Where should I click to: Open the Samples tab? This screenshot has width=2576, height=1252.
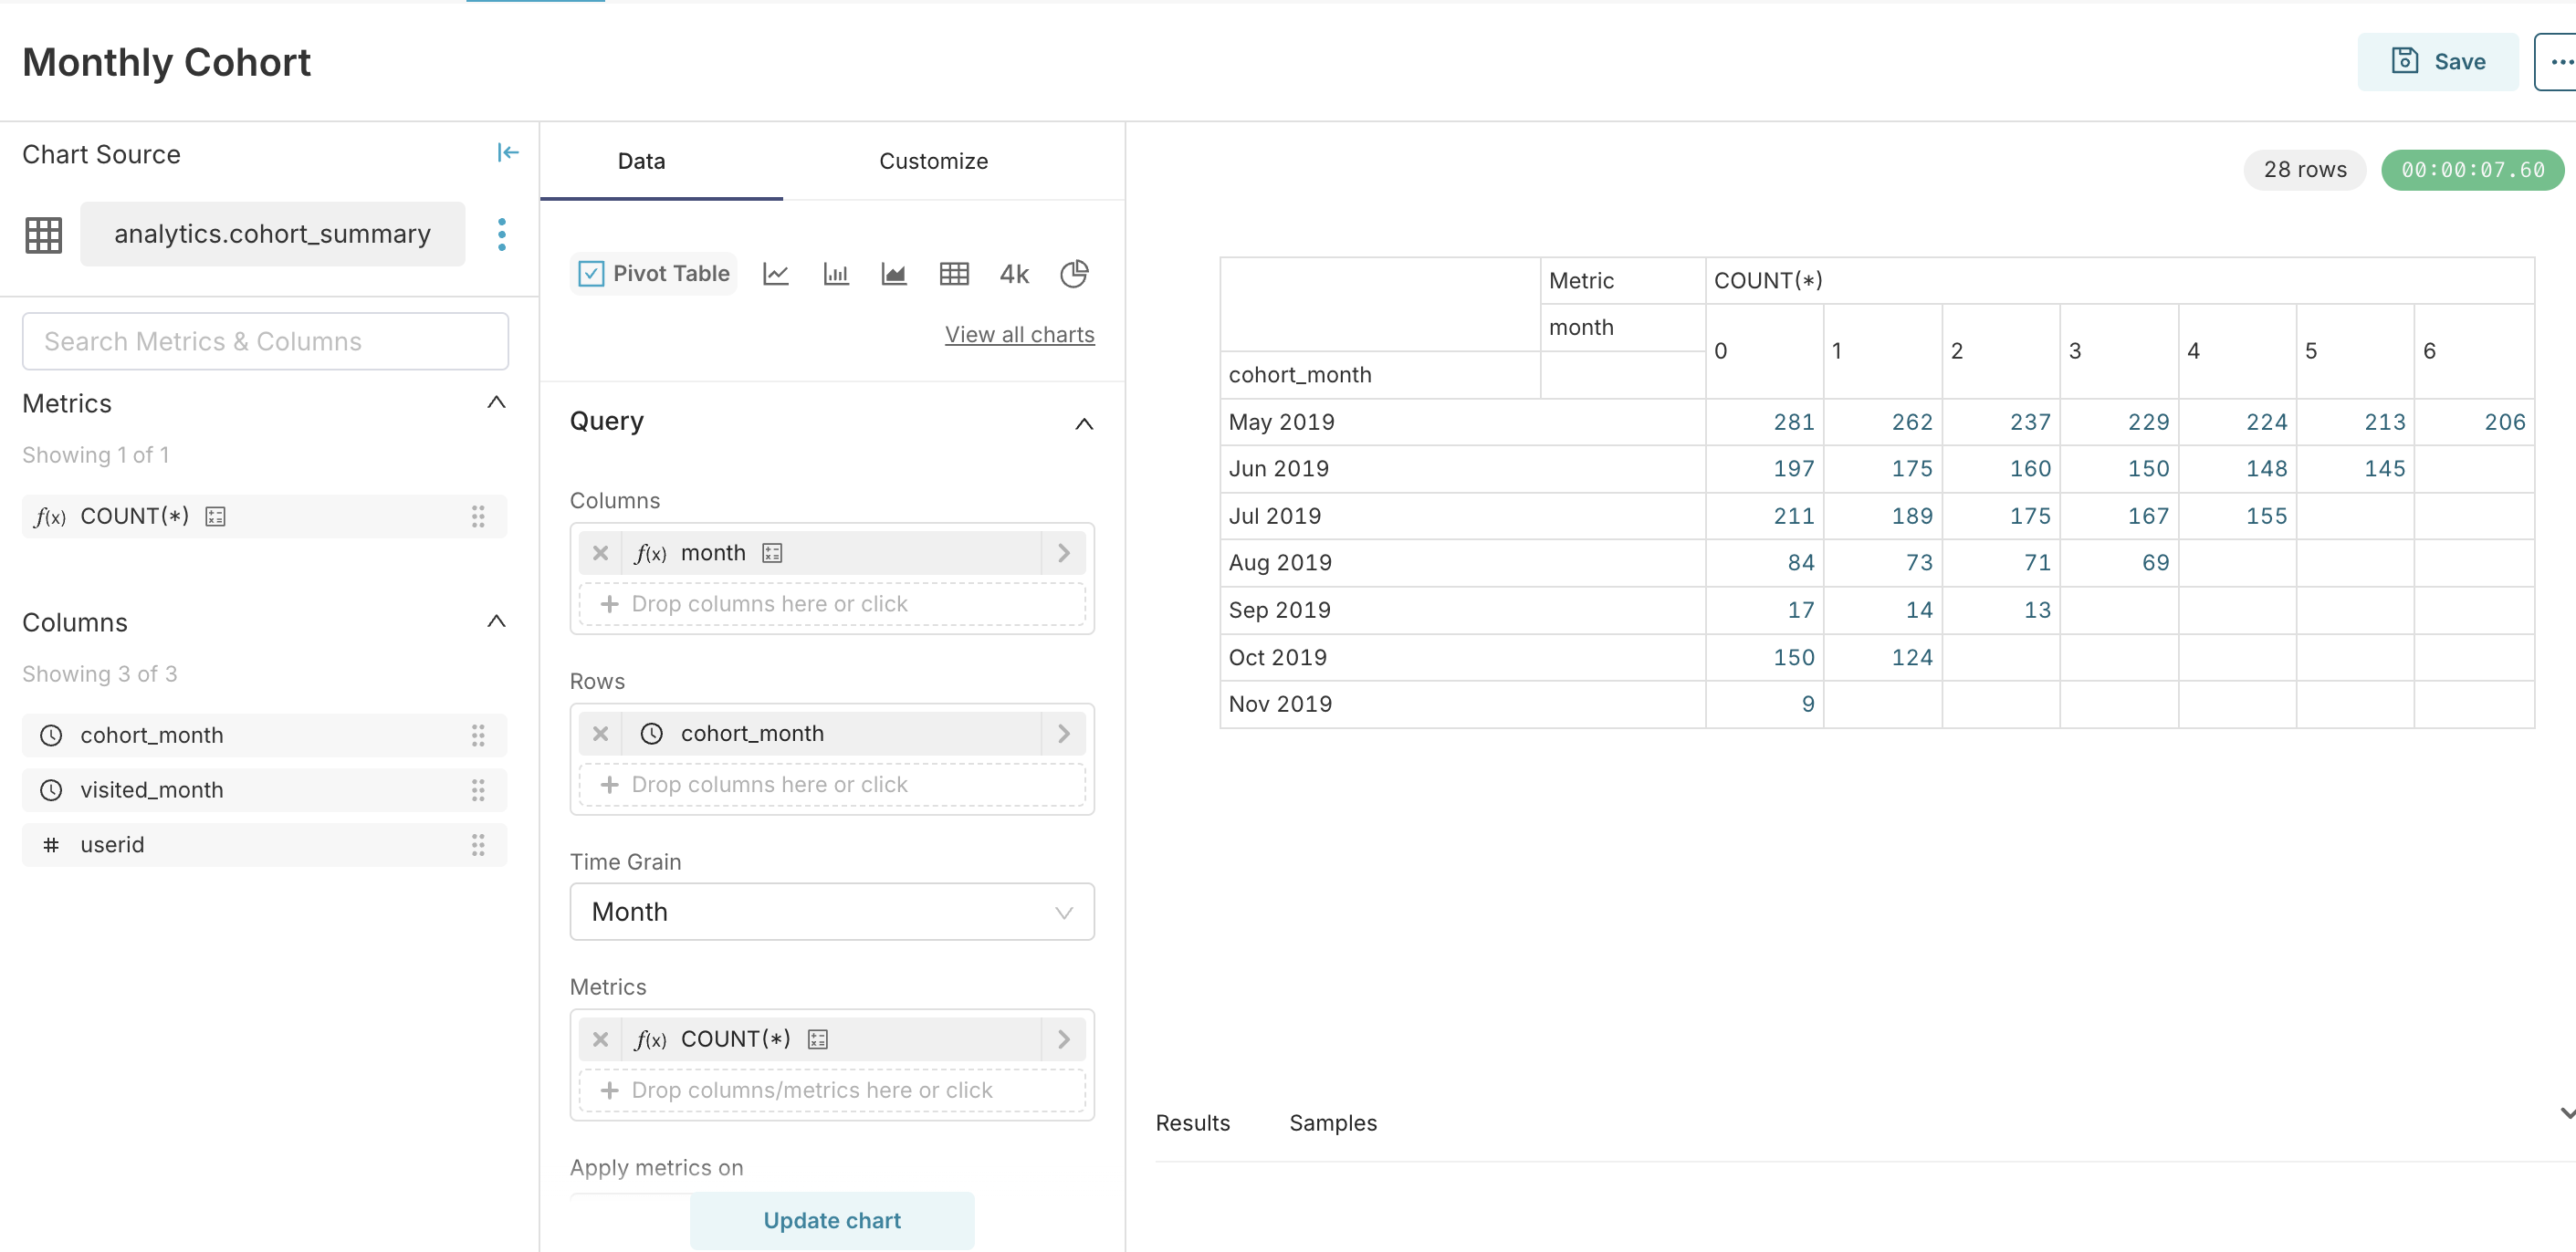point(1332,1123)
